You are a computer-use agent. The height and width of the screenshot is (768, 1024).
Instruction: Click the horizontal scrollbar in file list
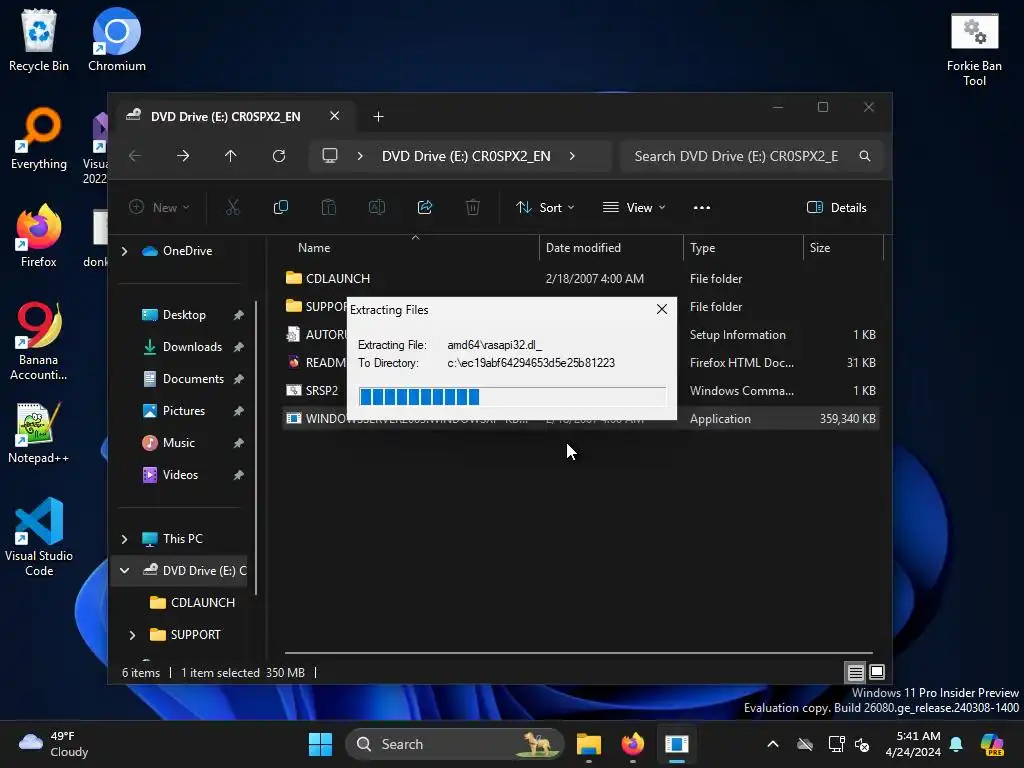coord(579,652)
